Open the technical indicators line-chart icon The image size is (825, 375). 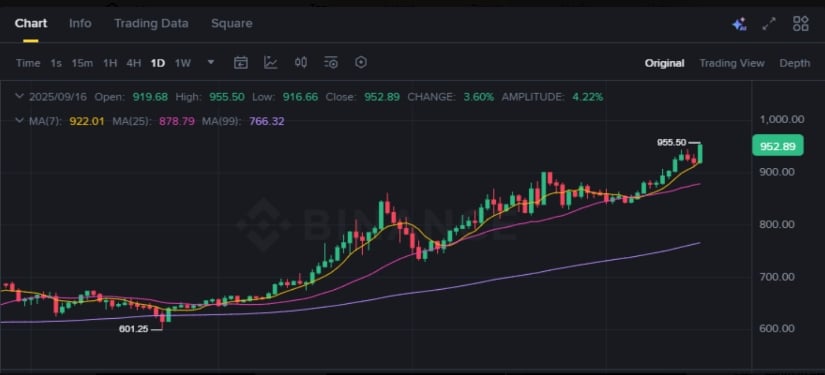coord(270,63)
